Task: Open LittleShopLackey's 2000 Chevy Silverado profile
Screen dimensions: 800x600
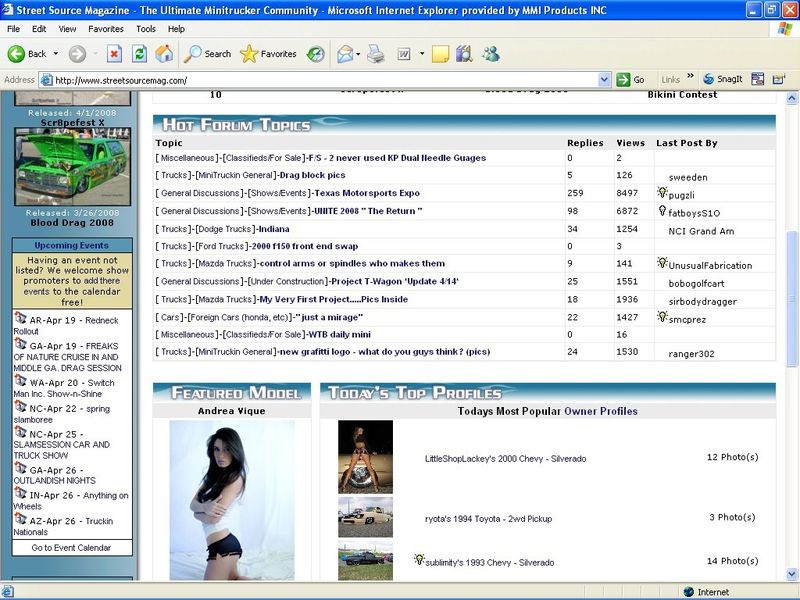Action: tap(505, 459)
